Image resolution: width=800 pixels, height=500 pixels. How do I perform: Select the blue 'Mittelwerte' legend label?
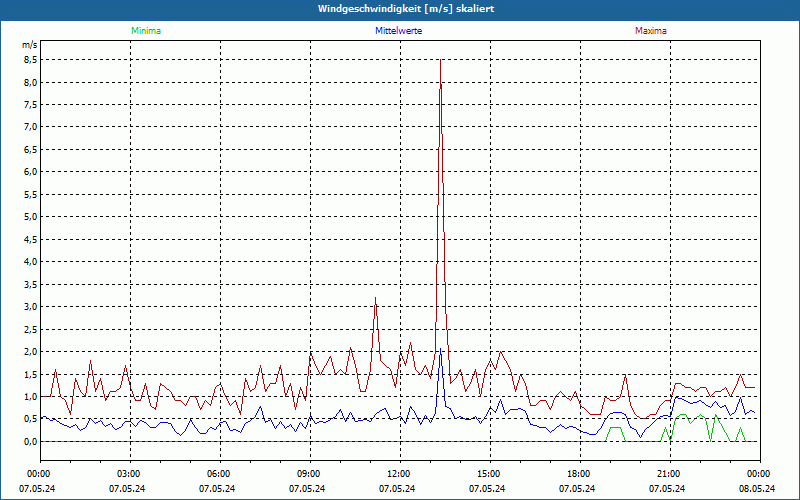click(398, 31)
